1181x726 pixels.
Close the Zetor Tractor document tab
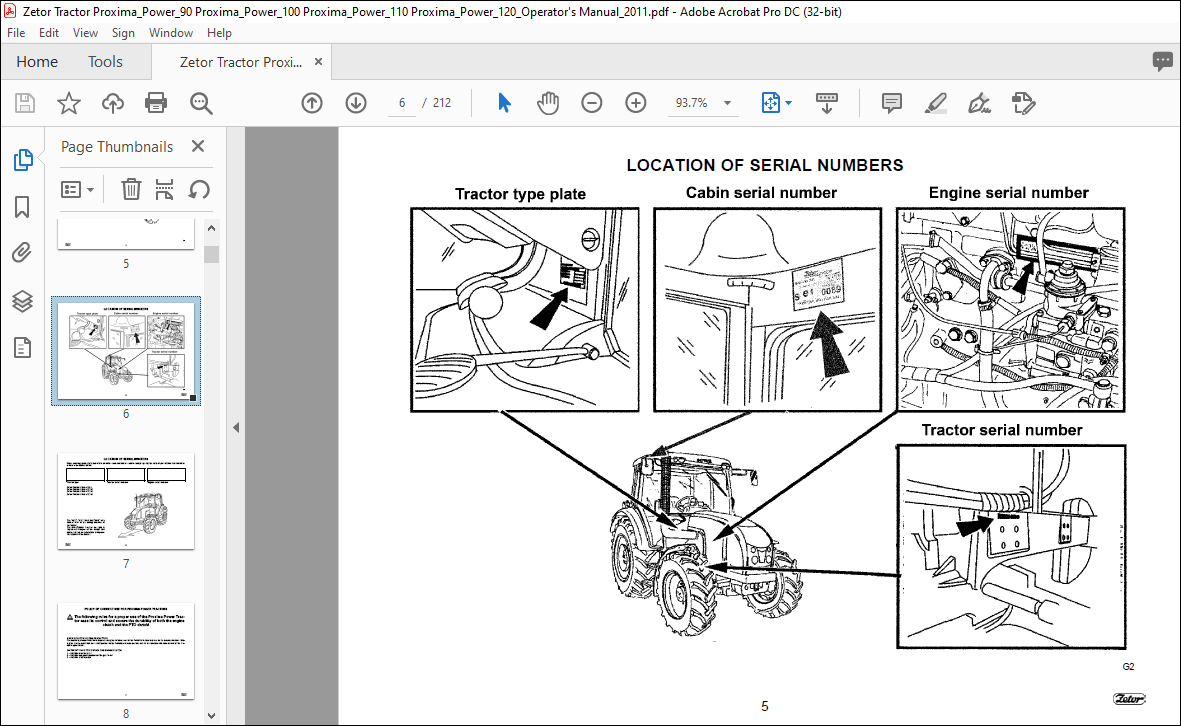coord(319,62)
